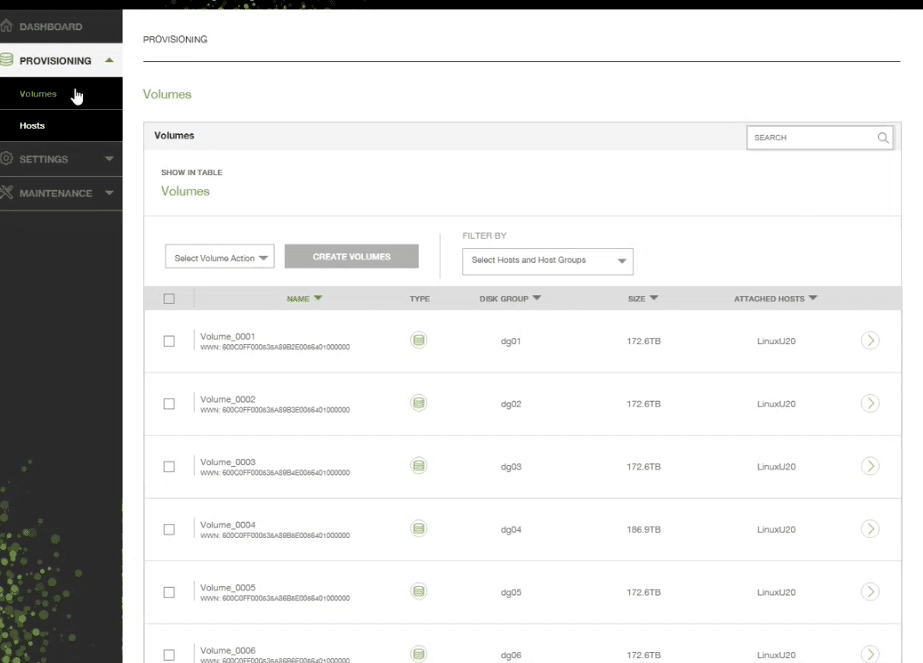Open details arrow for Volume_0003
This screenshot has width=923, height=663.
tap(869, 466)
